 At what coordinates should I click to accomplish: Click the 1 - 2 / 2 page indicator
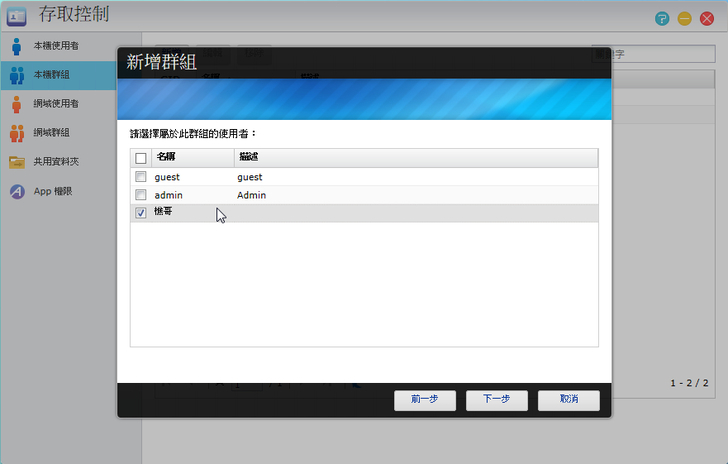[x=689, y=383]
